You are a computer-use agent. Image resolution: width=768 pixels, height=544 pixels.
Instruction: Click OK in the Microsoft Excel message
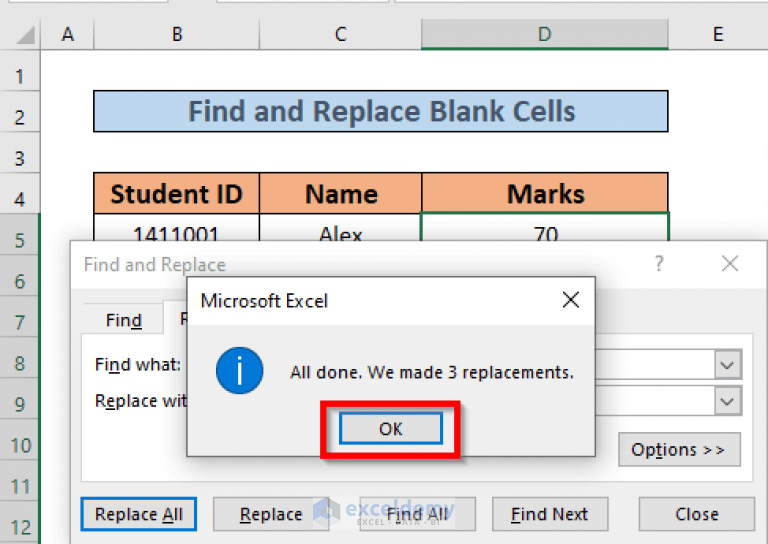click(x=391, y=429)
